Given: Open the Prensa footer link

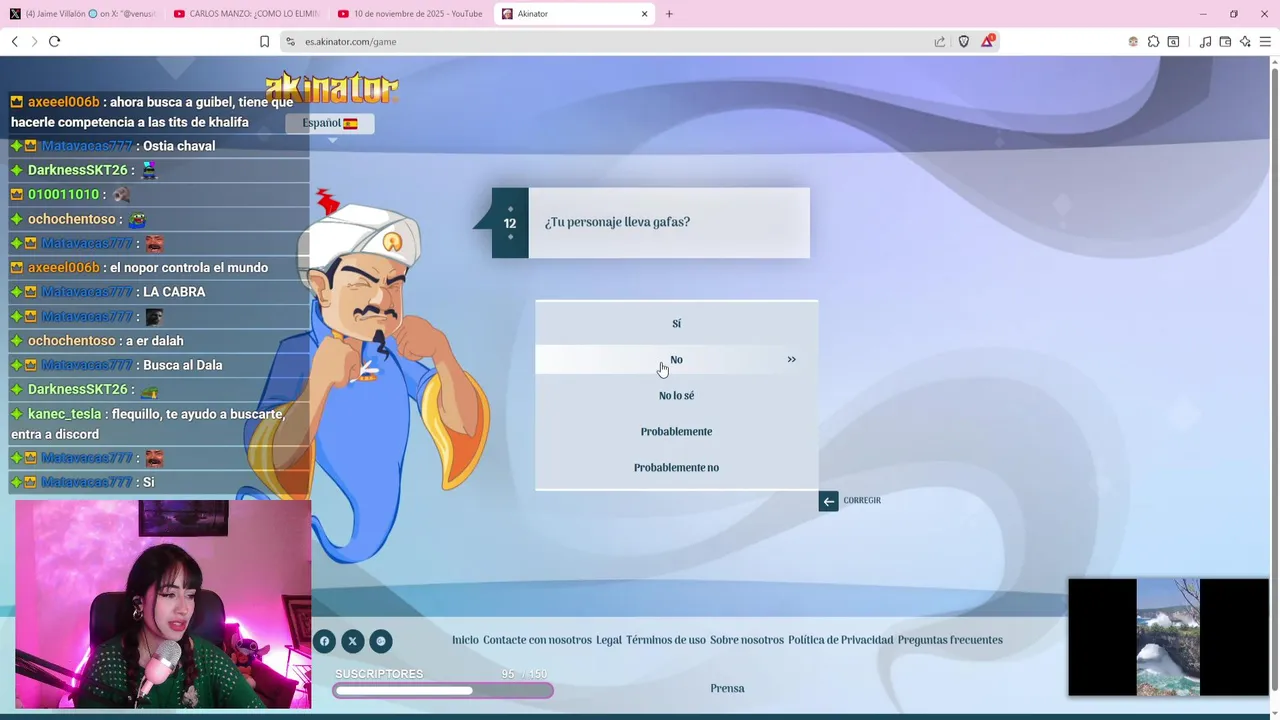Looking at the screenshot, I should pos(727,688).
